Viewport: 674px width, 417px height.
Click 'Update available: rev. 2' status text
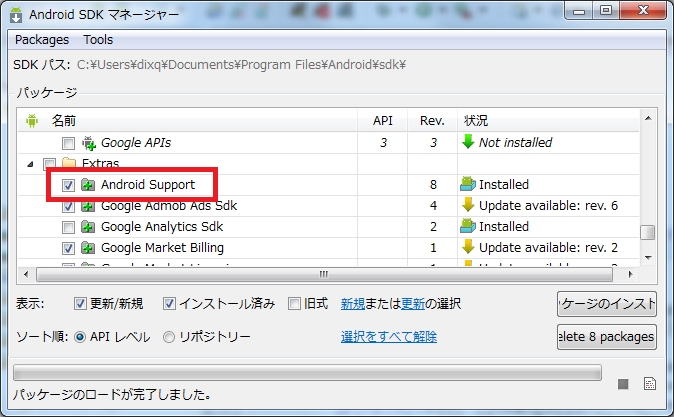(x=548, y=248)
